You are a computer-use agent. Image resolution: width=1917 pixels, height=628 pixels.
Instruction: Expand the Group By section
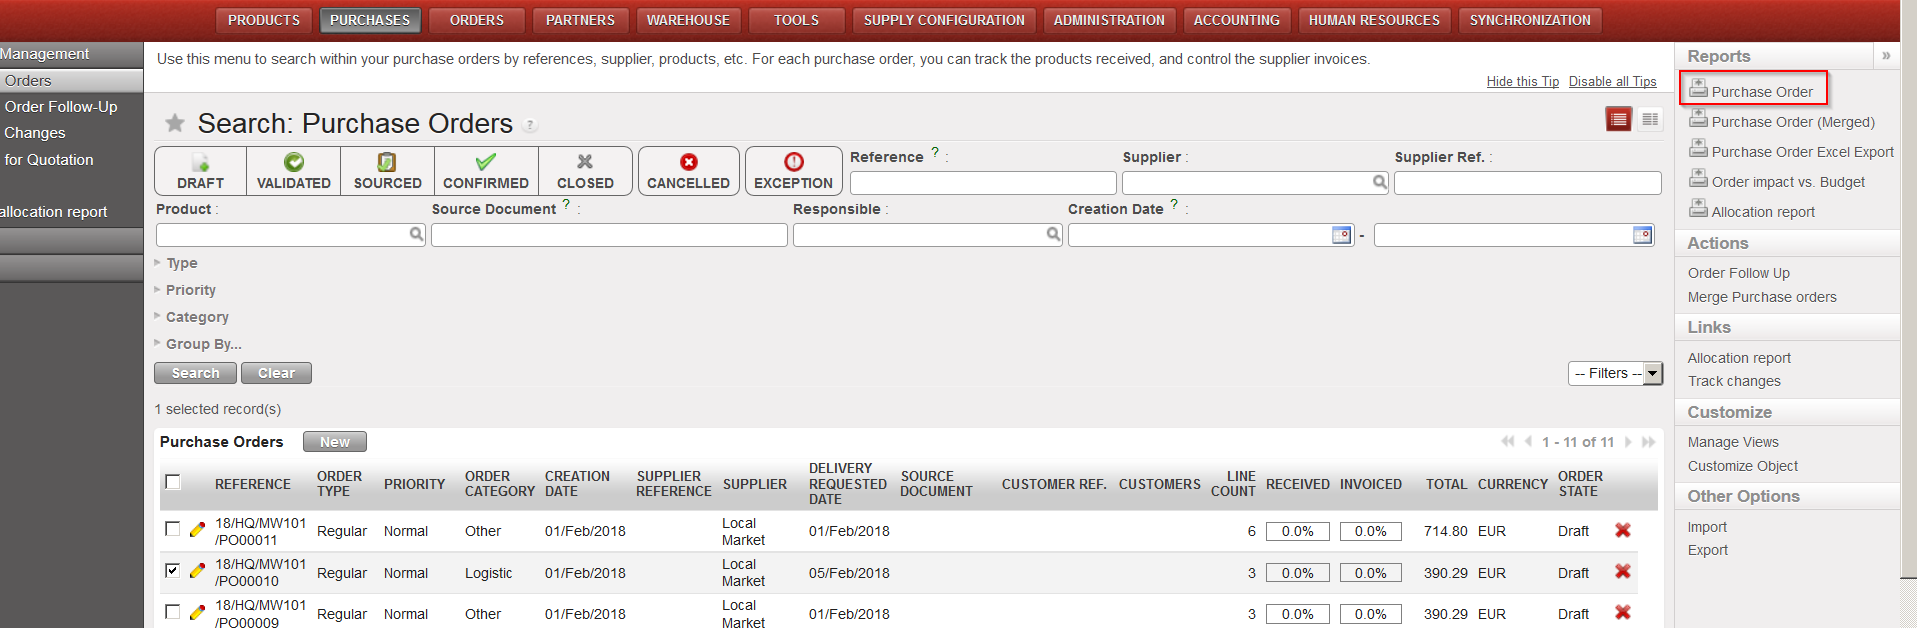(x=203, y=344)
